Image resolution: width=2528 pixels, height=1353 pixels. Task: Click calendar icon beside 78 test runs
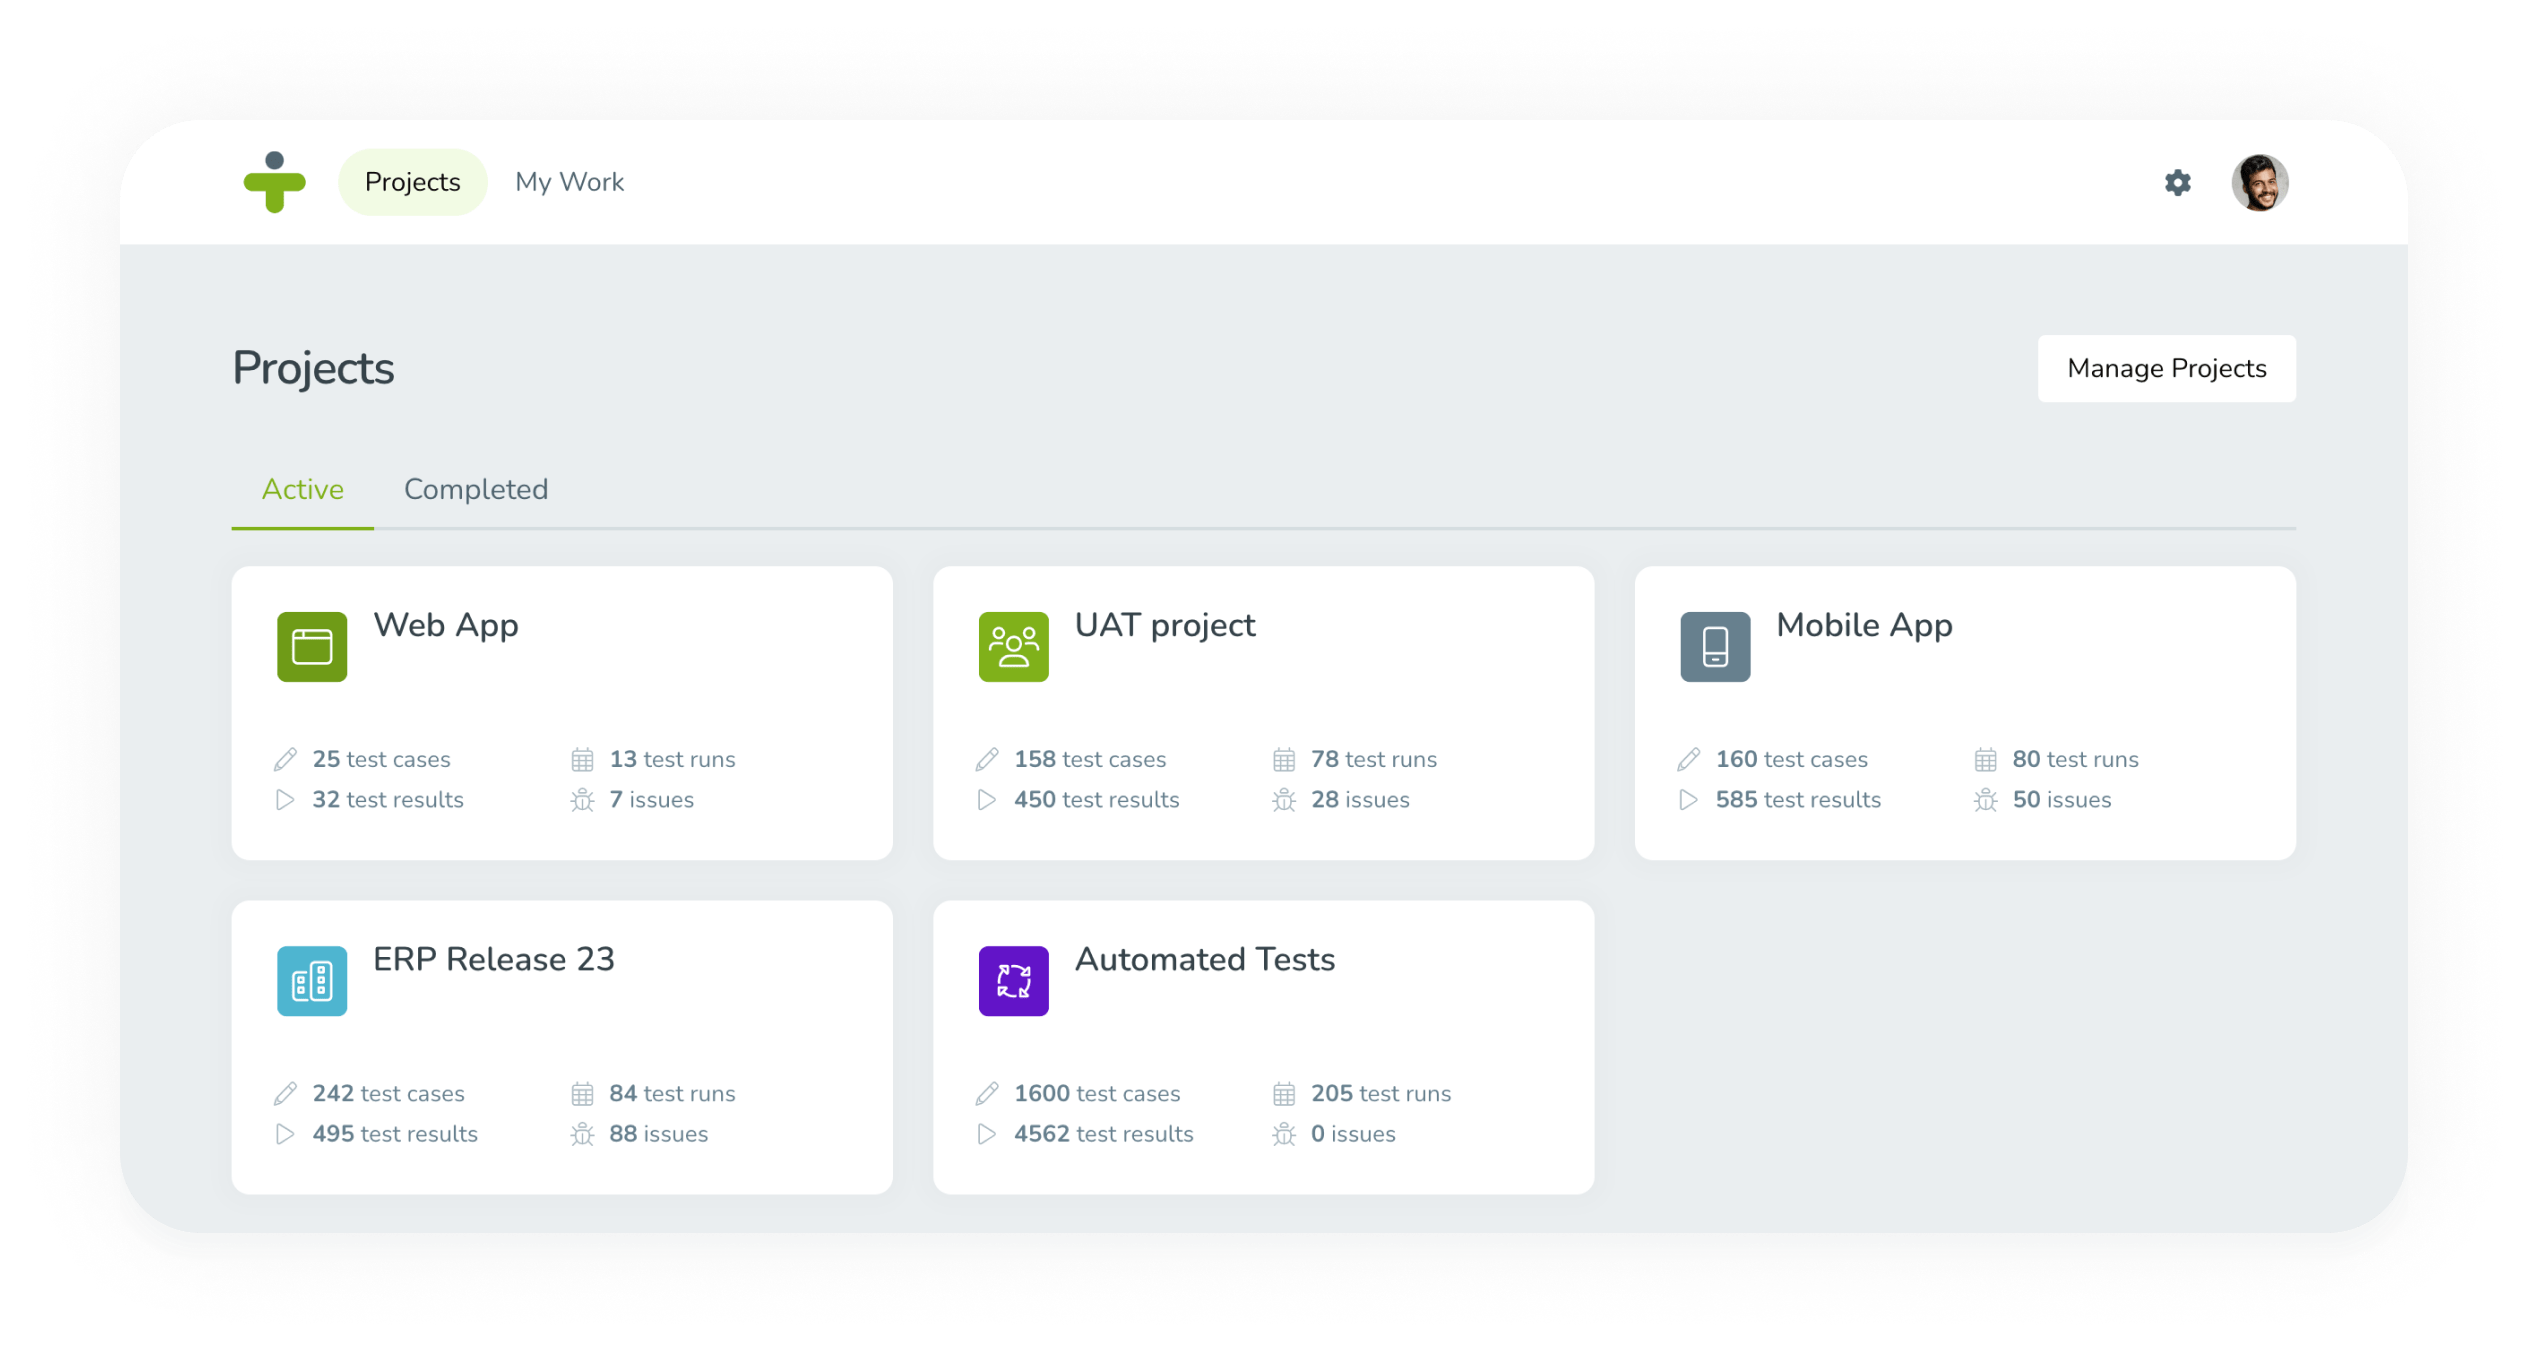[1284, 760]
